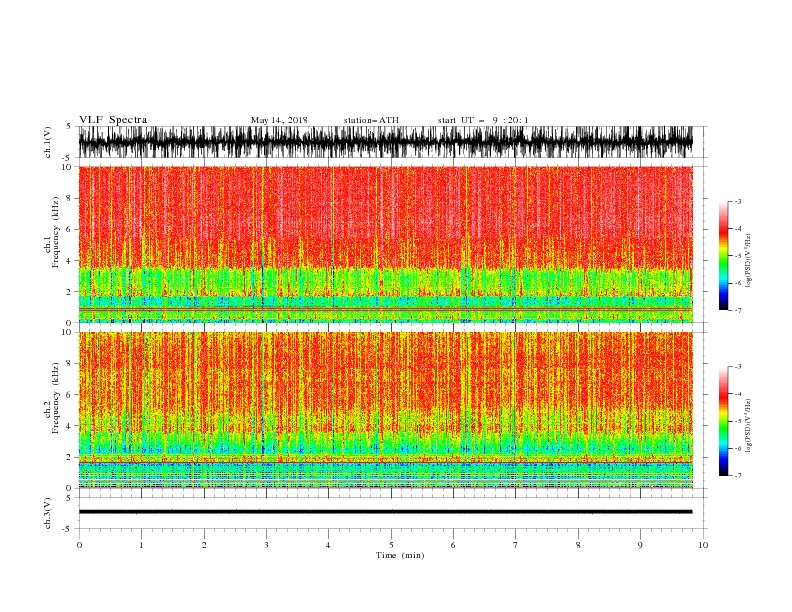This screenshot has height=612, width=792.
Task: Click the ch.2 colorbar 'log(PSD)(V²/Hz)' label
Action: [748, 425]
